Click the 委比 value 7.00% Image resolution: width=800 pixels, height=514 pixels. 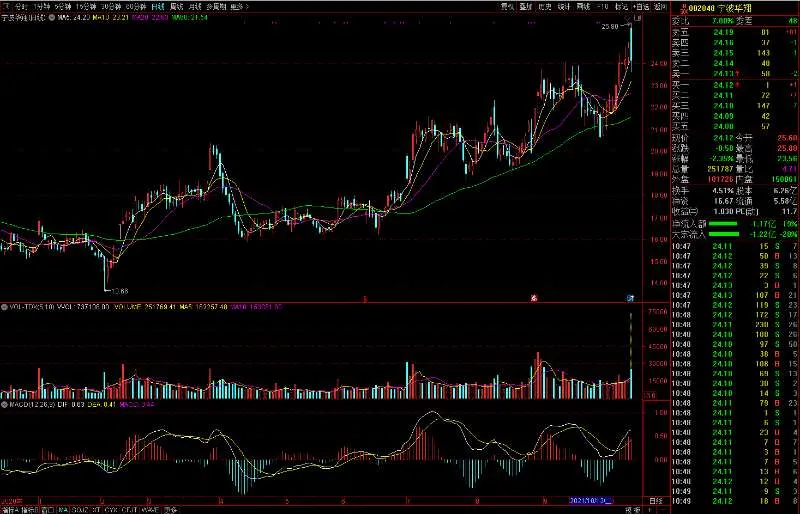(x=723, y=21)
